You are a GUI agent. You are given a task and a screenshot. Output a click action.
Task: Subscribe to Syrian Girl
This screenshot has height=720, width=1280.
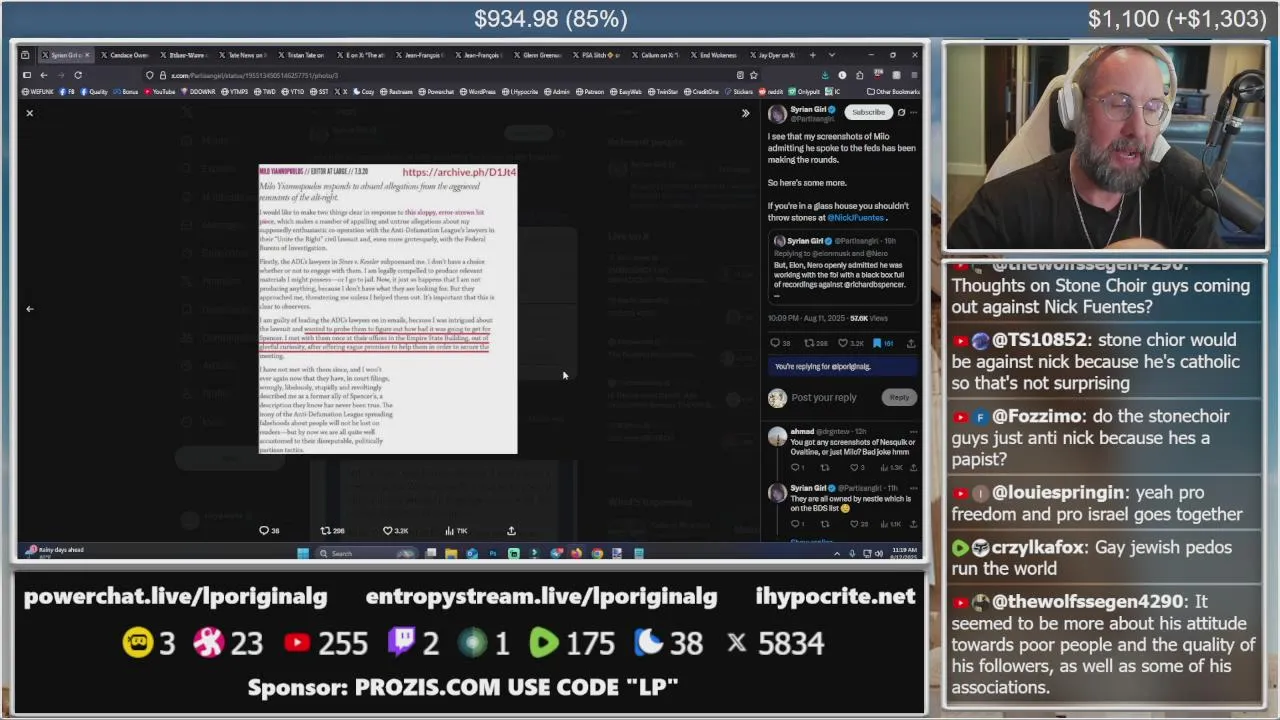[x=868, y=112]
